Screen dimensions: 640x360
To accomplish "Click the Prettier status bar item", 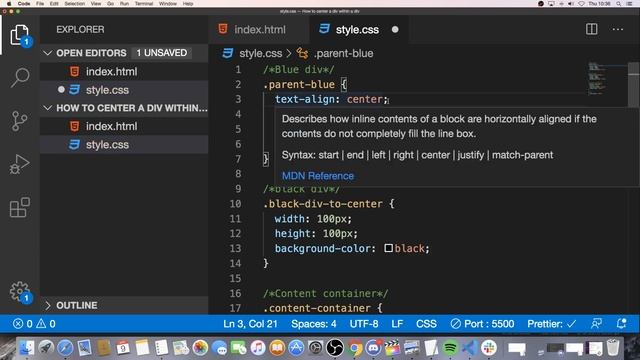I will click(x=551, y=324).
